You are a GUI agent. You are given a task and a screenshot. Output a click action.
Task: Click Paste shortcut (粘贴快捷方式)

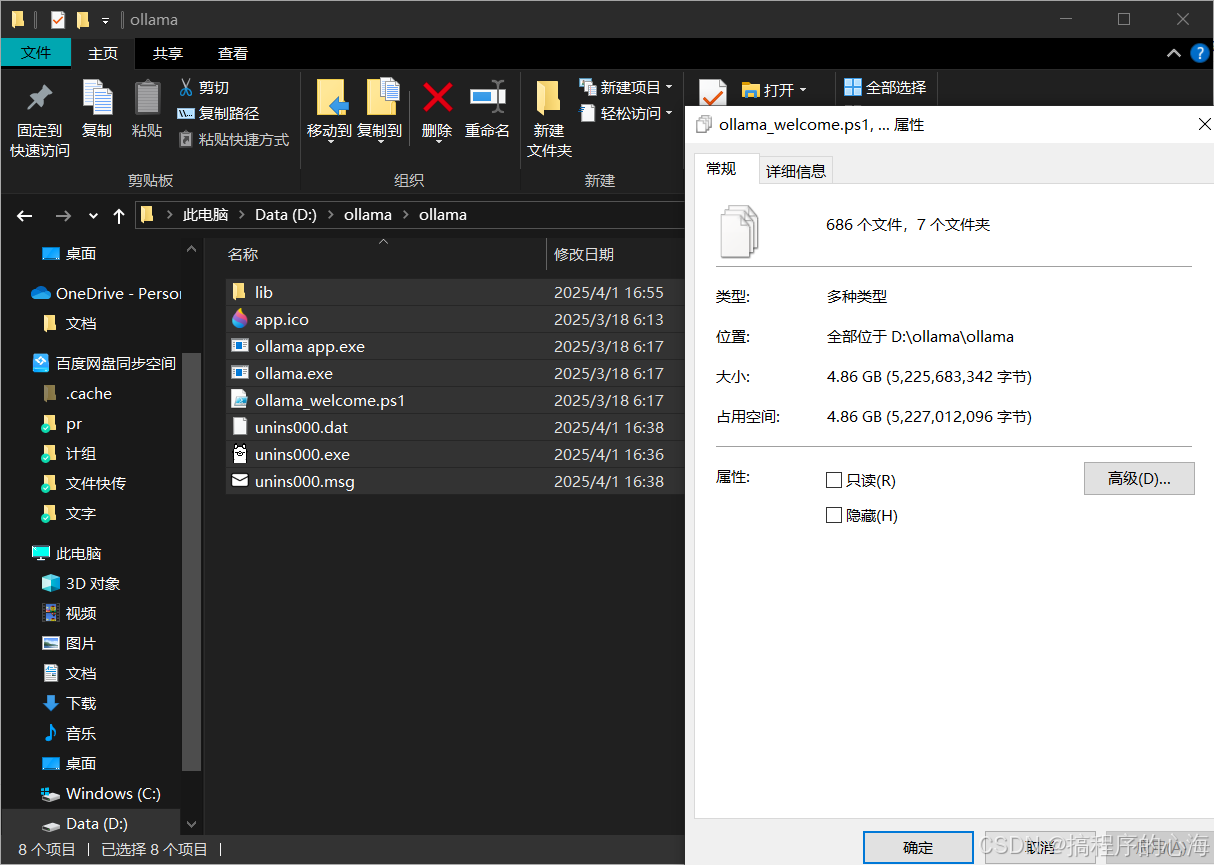233,140
